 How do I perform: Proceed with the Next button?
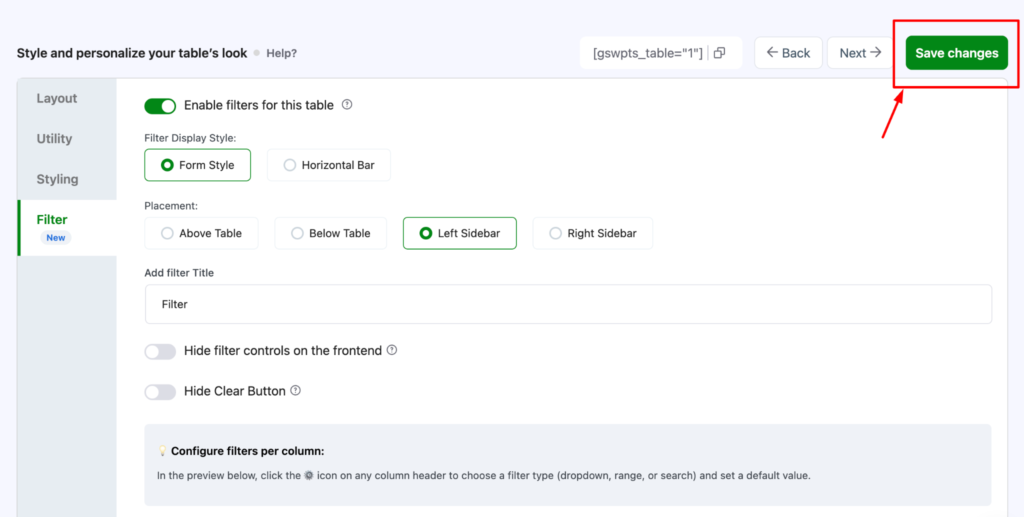[860, 53]
